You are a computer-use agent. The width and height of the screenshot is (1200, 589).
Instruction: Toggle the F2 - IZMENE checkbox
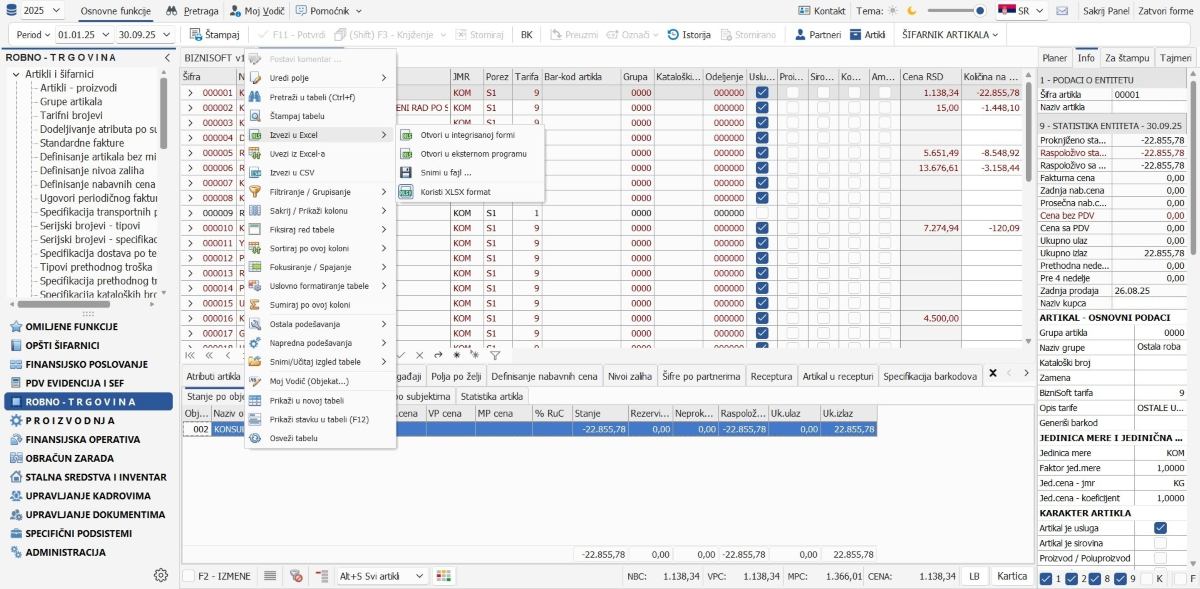click(189, 576)
